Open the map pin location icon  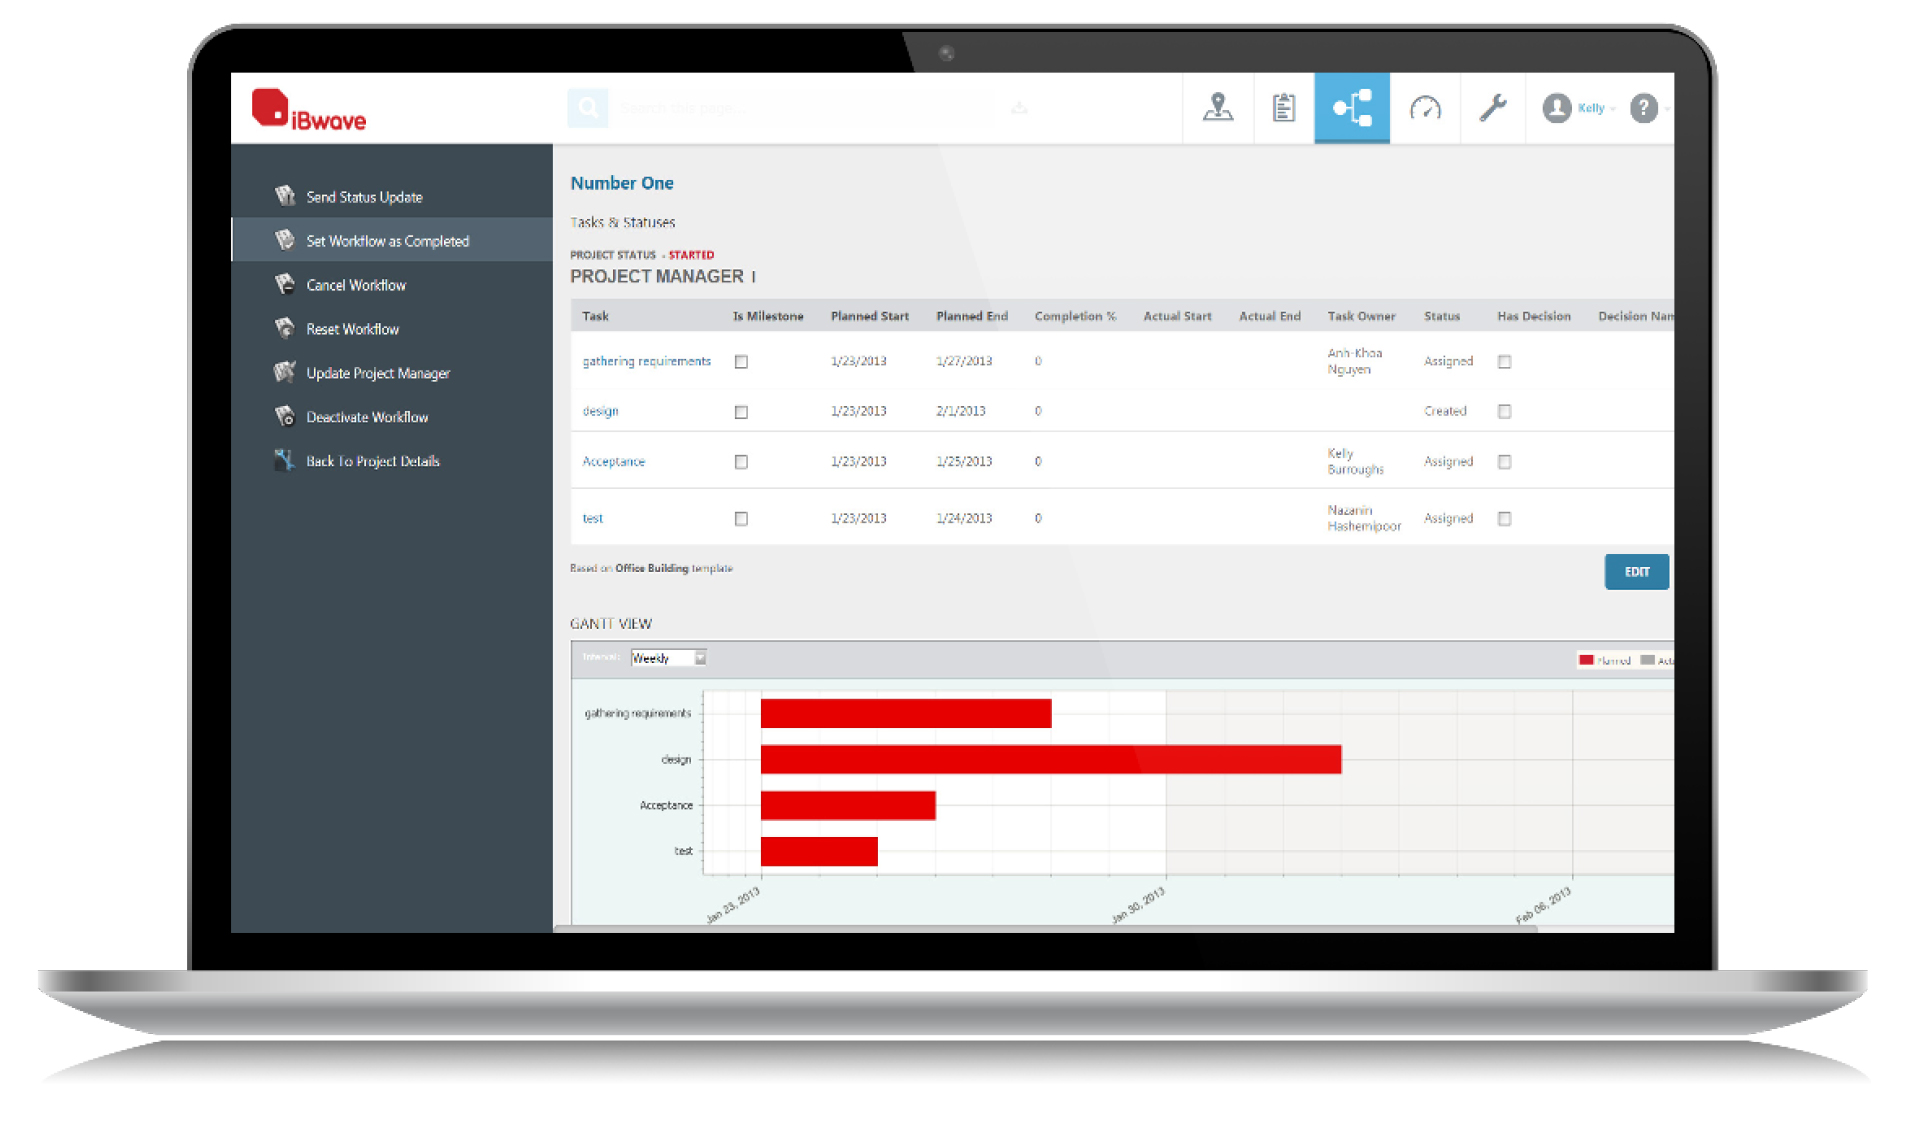tap(1217, 107)
